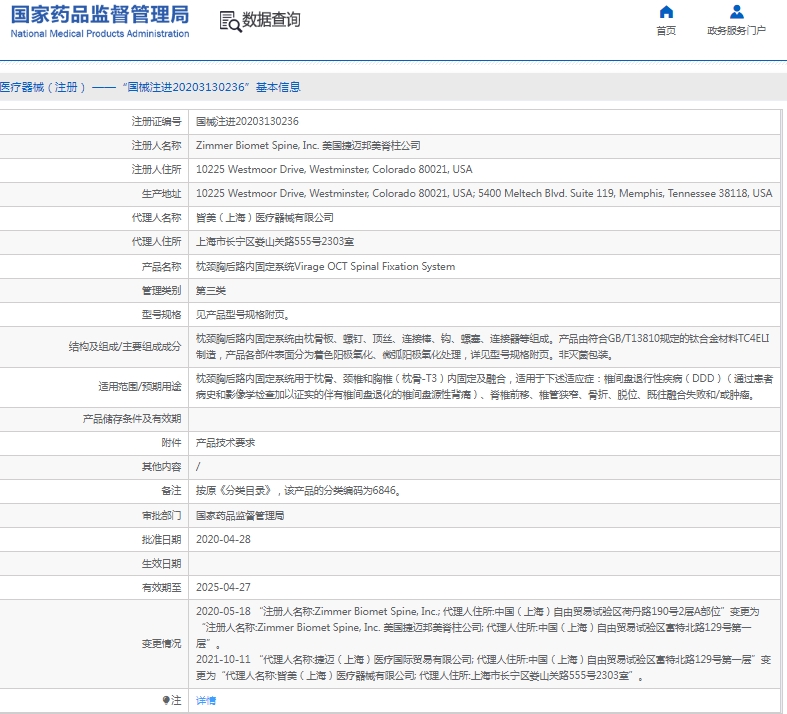Click the 产品名称 row label
The width and height of the screenshot is (787, 714).
pos(161,266)
